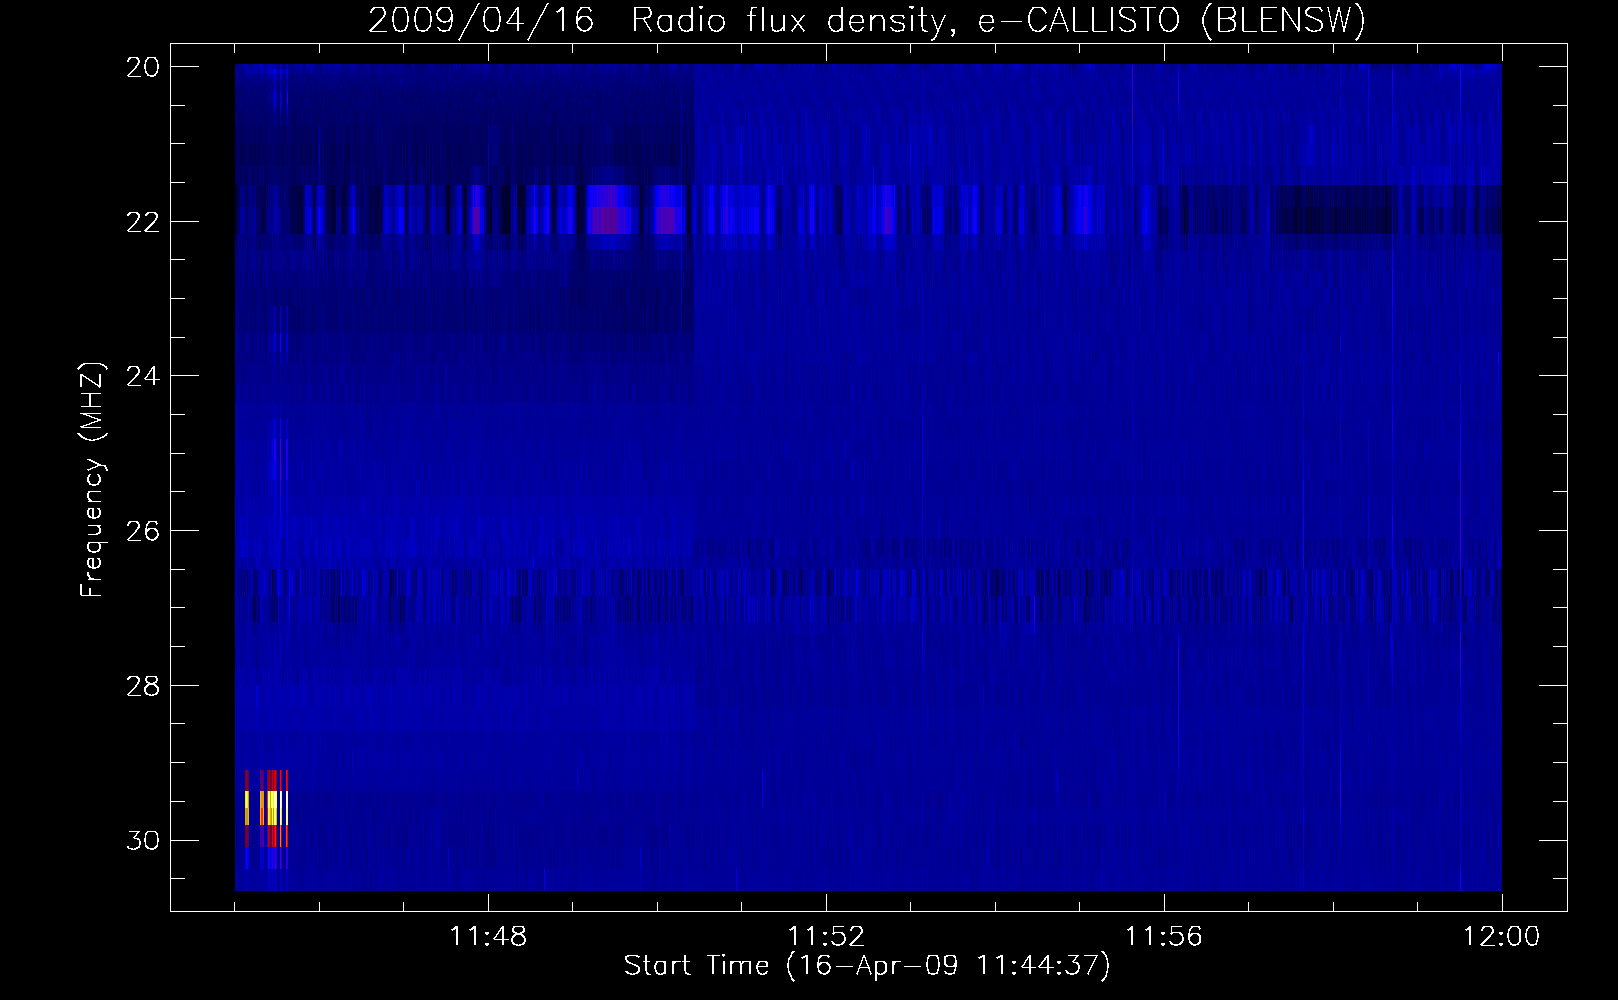
Task: Click the time tick label "11:52"
Action: 826,937
